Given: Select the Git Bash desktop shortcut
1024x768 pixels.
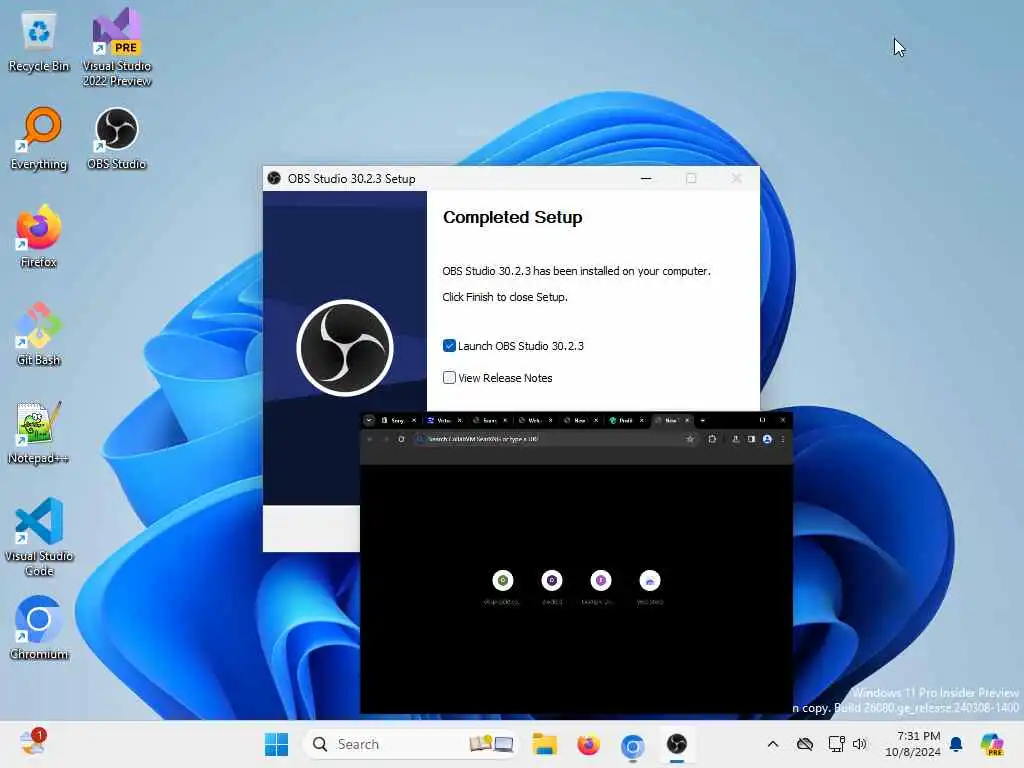Looking at the screenshot, I should tap(39, 334).
